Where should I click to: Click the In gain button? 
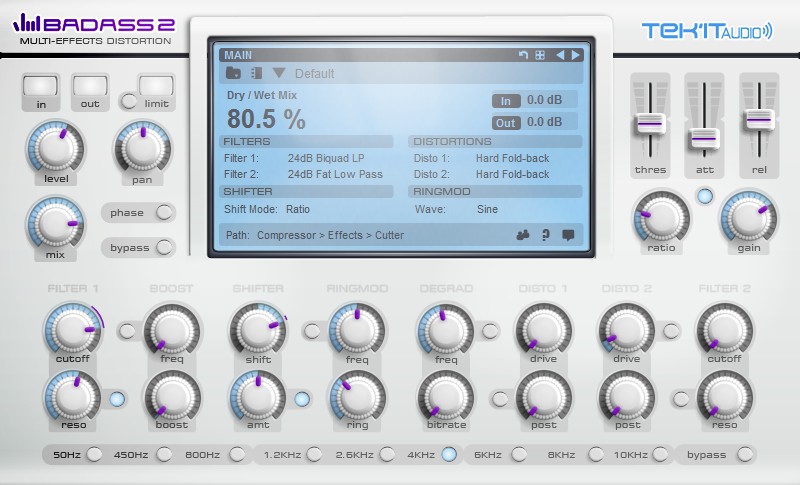point(506,101)
